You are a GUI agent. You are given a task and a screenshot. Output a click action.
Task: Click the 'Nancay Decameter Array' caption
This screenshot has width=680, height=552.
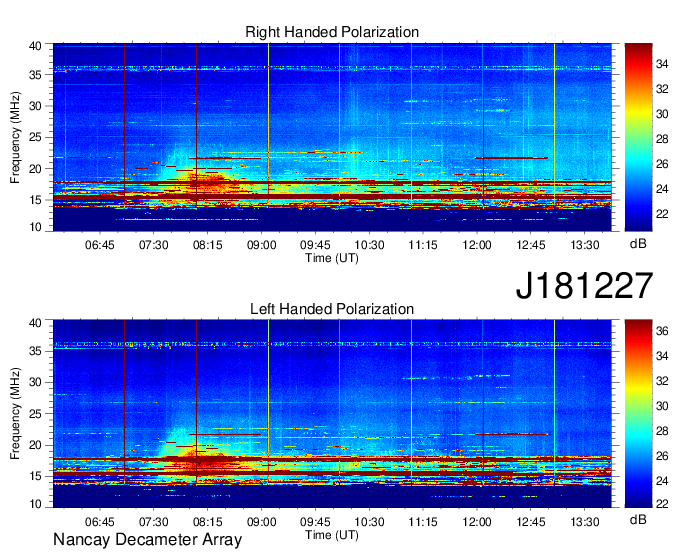point(147,539)
